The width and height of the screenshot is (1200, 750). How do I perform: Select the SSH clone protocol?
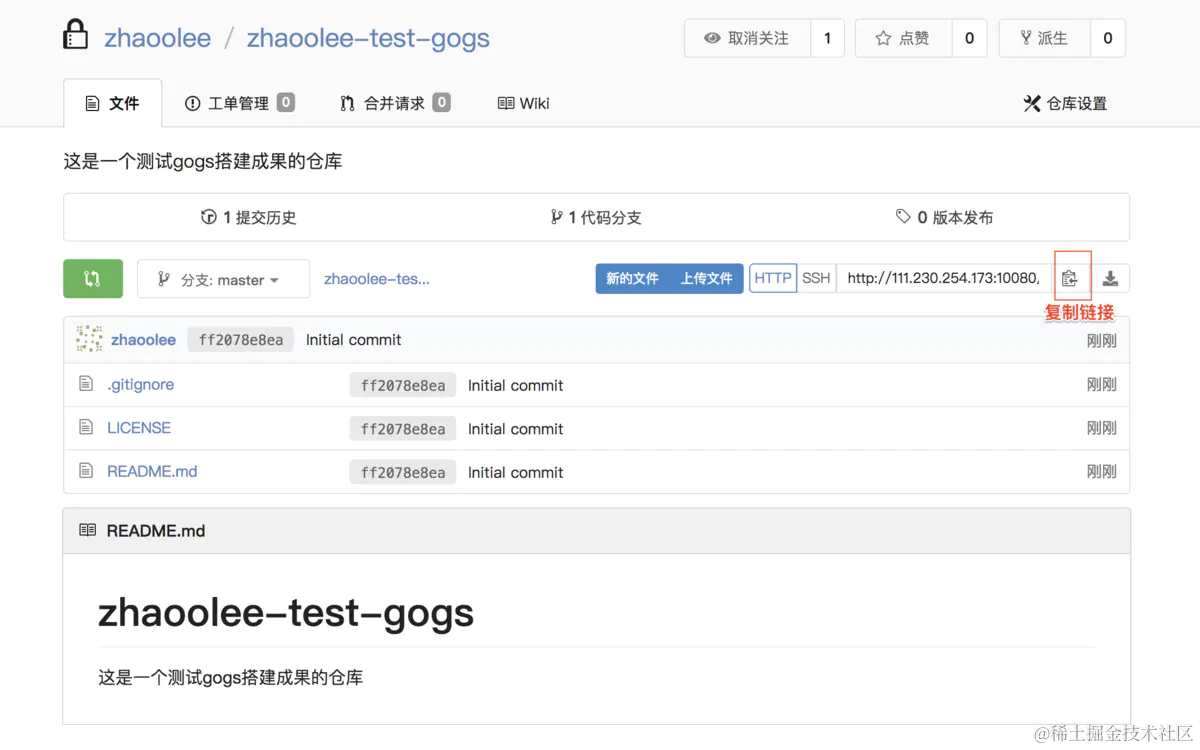(x=816, y=279)
